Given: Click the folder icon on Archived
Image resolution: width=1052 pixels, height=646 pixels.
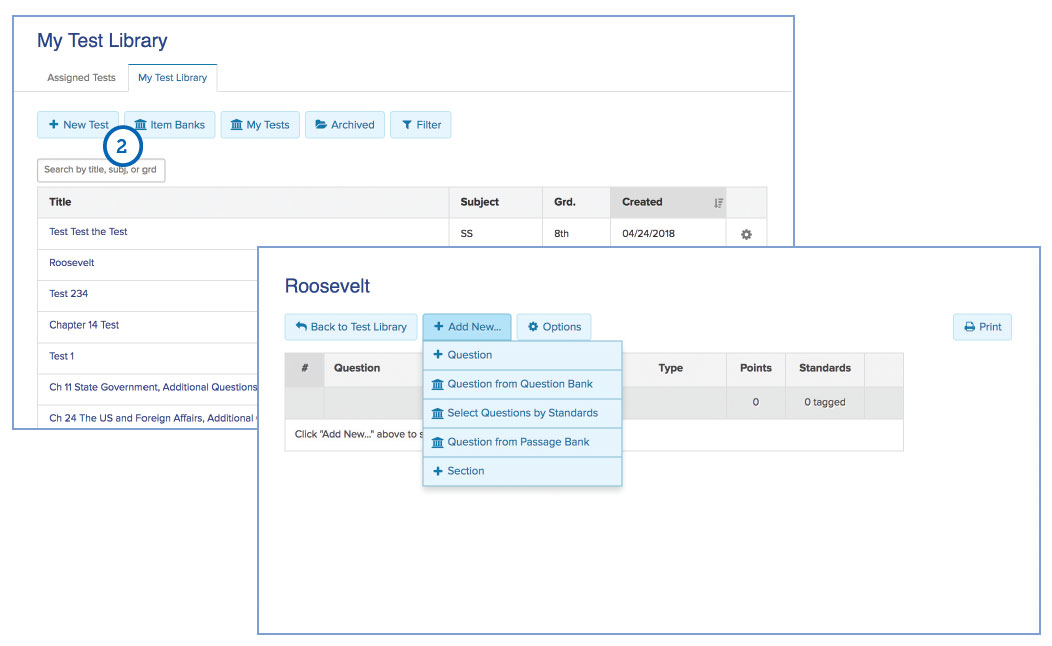Looking at the screenshot, I should (x=321, y=124).
